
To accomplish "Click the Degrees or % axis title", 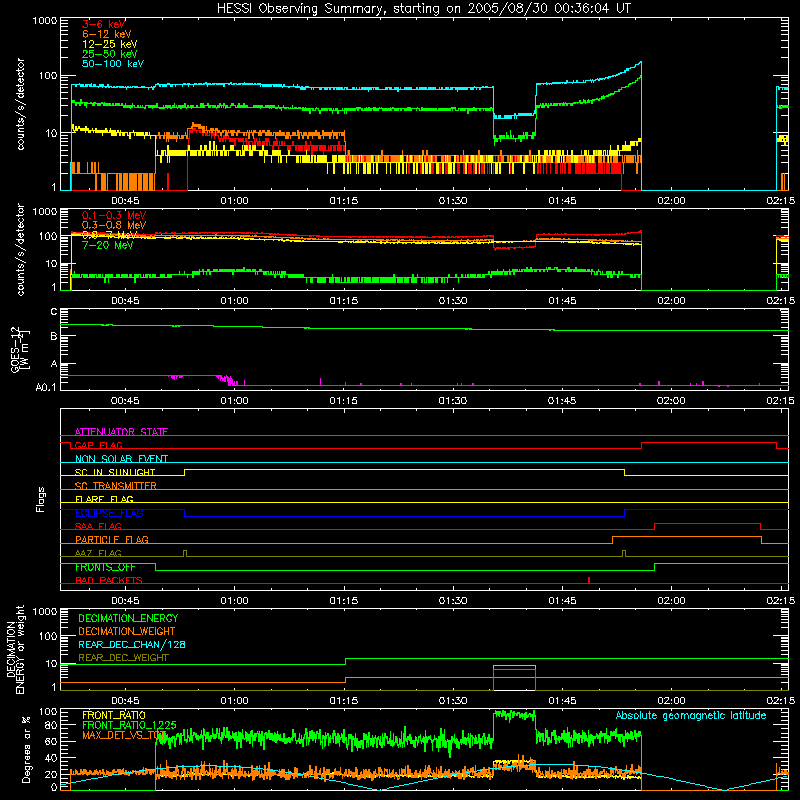I will (x=26, y=749).
